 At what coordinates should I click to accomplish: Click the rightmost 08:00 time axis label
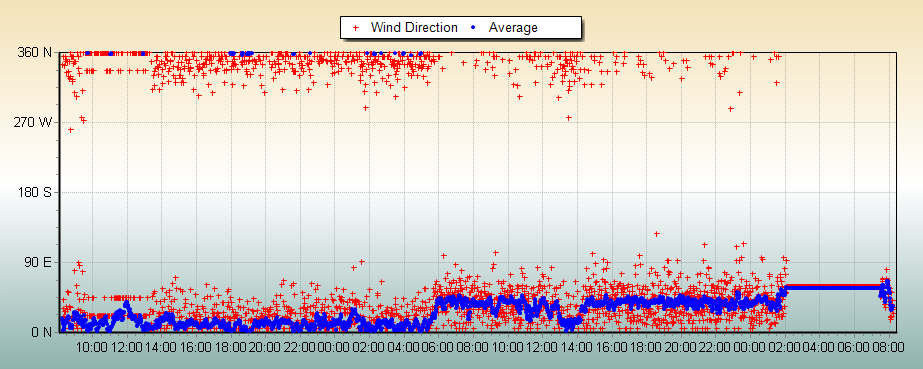[x=888, y=348]
